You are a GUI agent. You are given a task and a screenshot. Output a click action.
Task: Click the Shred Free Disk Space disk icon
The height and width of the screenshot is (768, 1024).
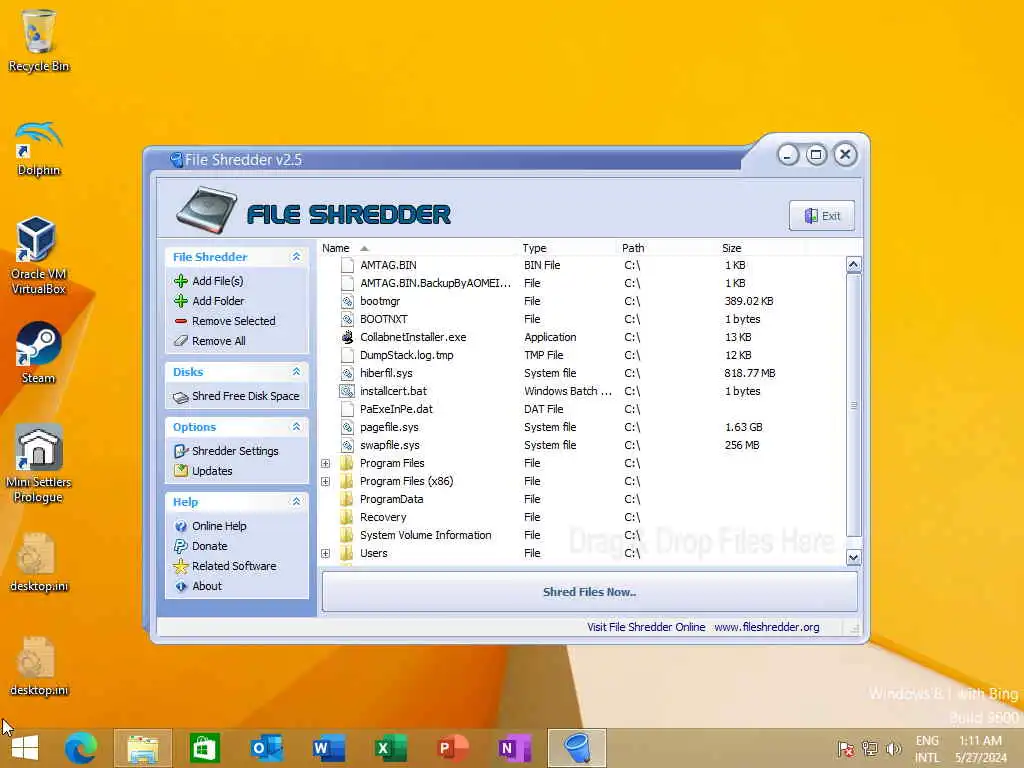(181, 396)
